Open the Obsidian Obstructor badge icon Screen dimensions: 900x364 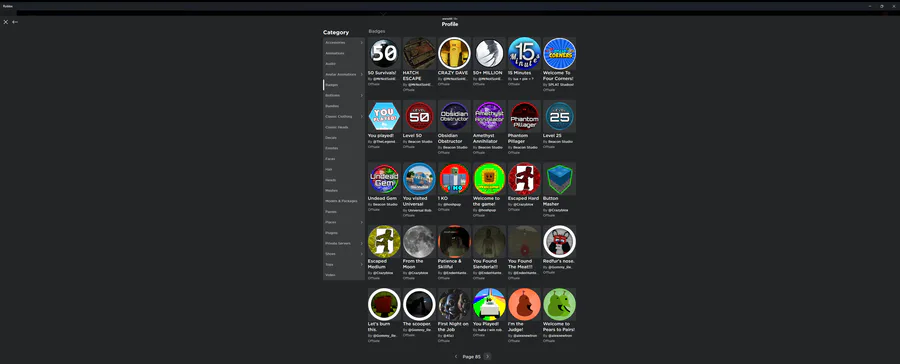point(454,116)
